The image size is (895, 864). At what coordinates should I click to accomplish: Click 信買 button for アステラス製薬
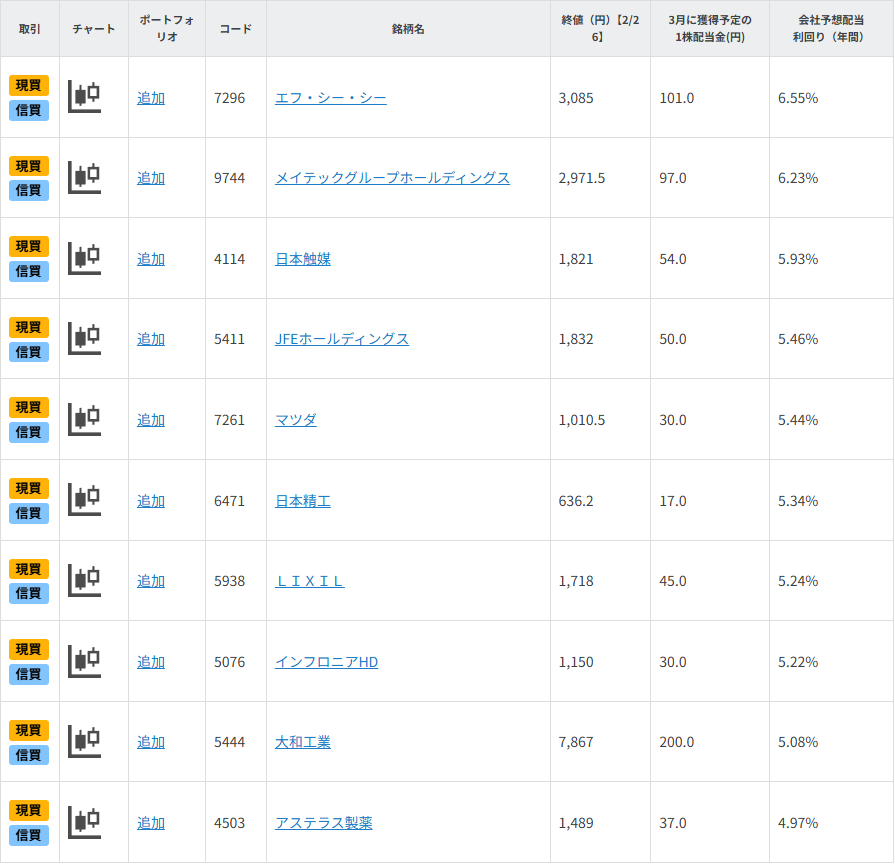(29, 835)
